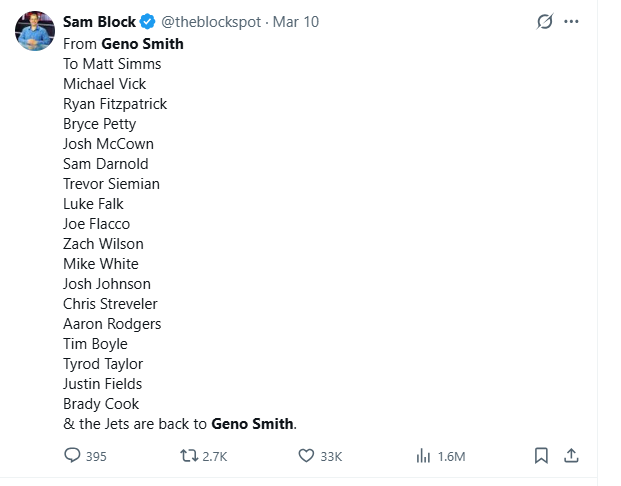Open Sam Block's profile picture
The height and width of the screenshot is (486, 621).
click(x=34, y=30)
